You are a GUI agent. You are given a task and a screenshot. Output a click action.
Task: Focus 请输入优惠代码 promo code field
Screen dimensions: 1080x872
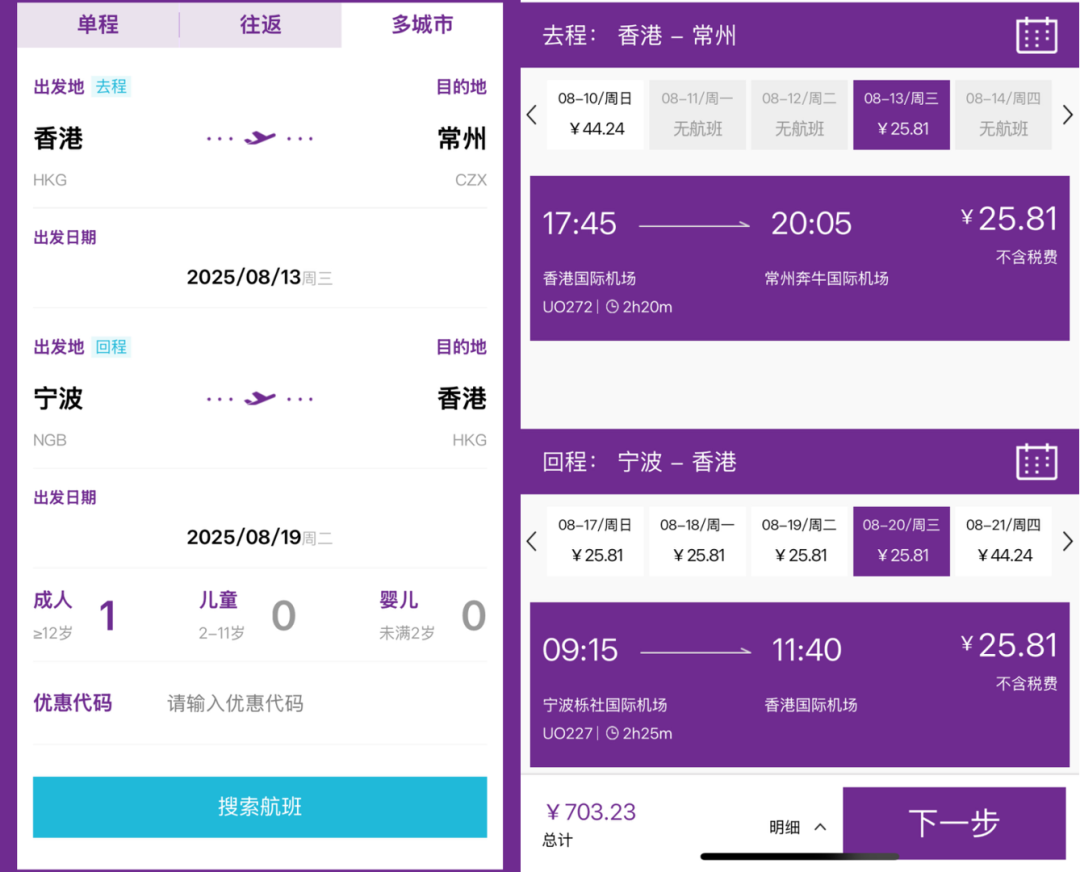coord(236,703)
